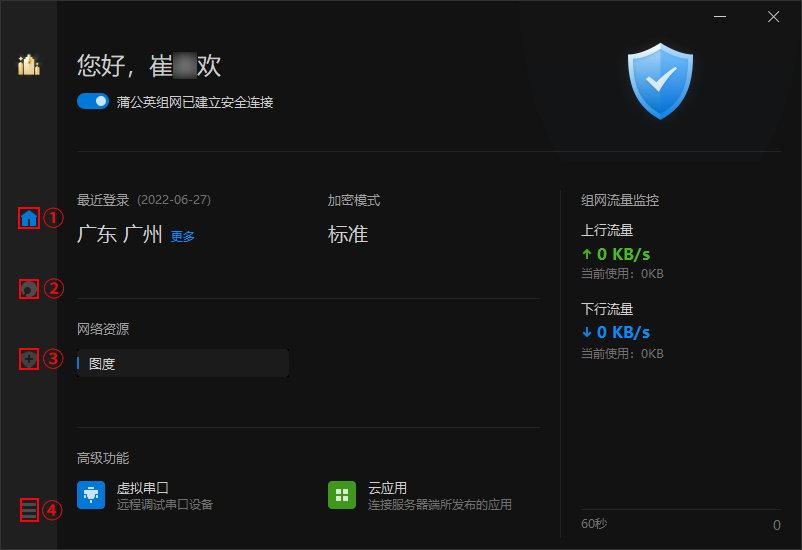Close the application window
Viewport: 802px width, 550px height.
click(773, 16)
